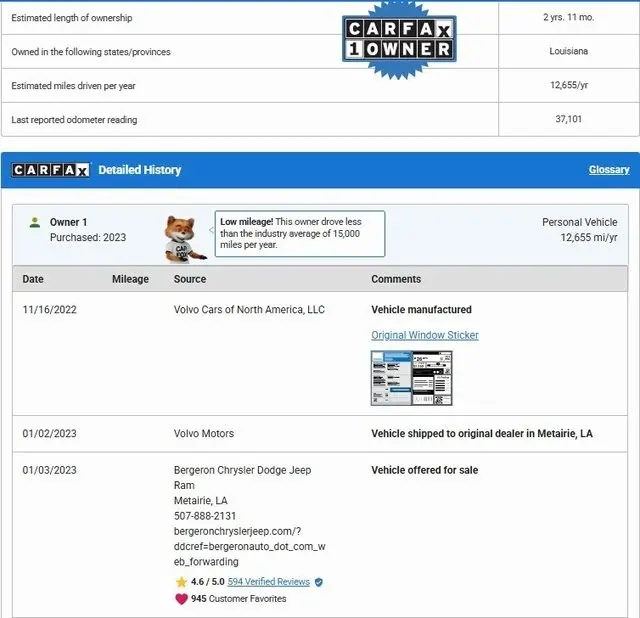This screenshot has height=618, width=640.
Task: Select the Last reported odometer reading row
Action: tap(250, 120)
